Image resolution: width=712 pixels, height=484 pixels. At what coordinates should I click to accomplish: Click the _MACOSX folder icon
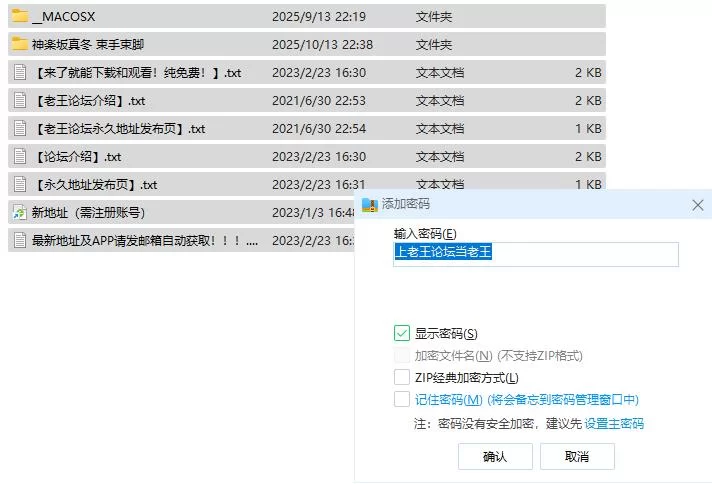pyautogui.click(x=20, y=16)
